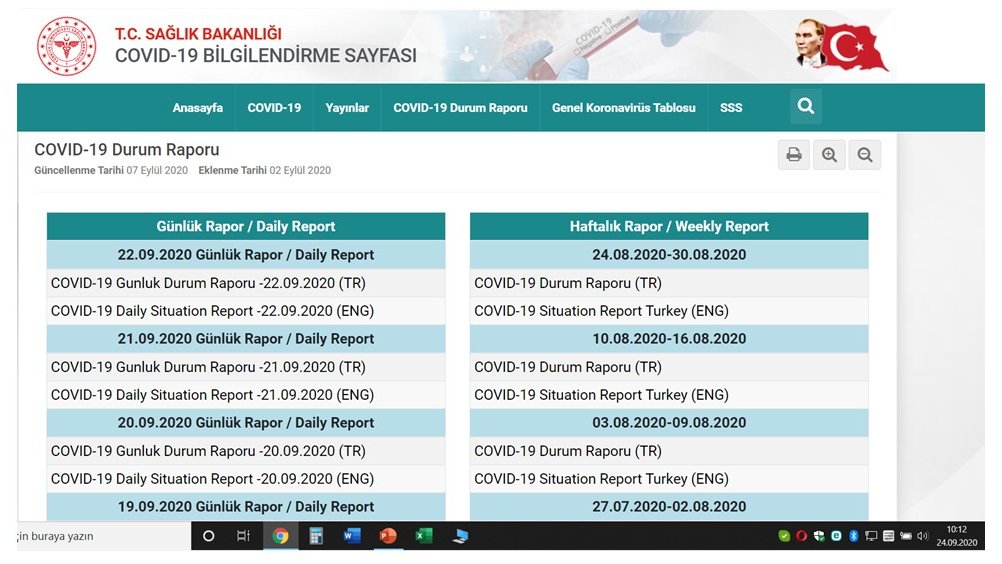Open Google Chrome from the taskbar
Screen dimensions: 1002x564
281,536
